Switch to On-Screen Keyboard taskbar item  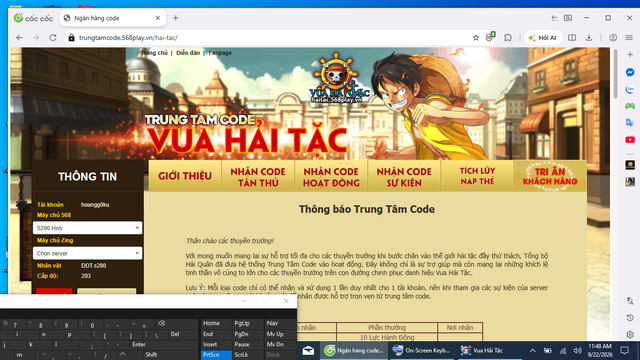click(422, 350)
